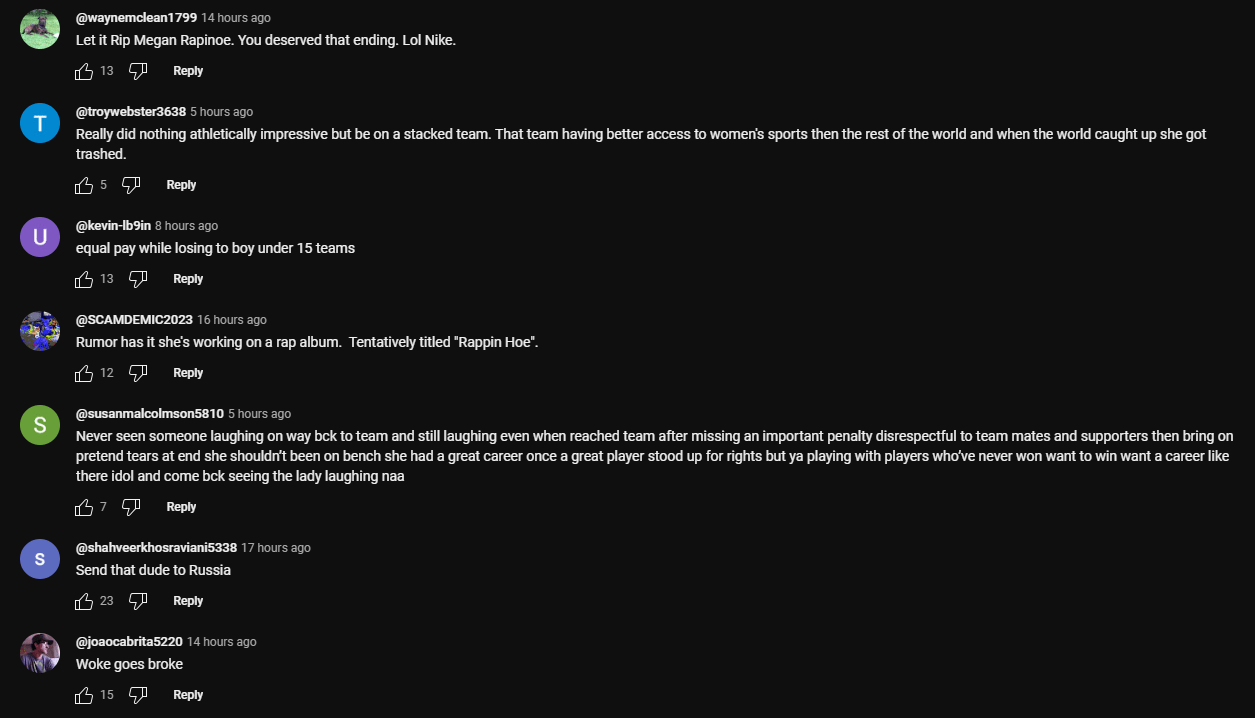Dislike @troywebster3638's comment
Viewport: 1255px width, 718px height.
(131, 185)
